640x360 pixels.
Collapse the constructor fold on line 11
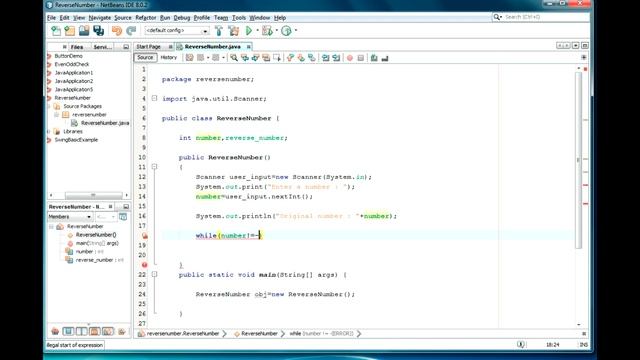point(154,167)
